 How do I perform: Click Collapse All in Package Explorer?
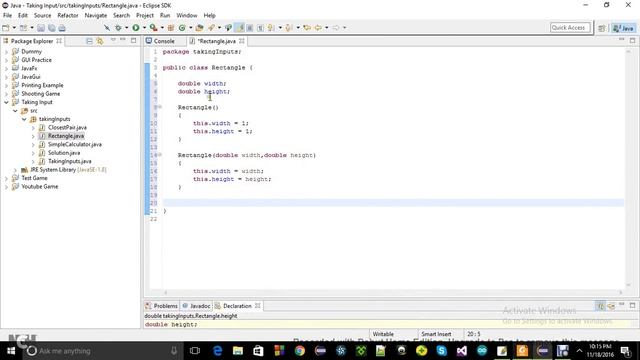[x=89, y=41]
